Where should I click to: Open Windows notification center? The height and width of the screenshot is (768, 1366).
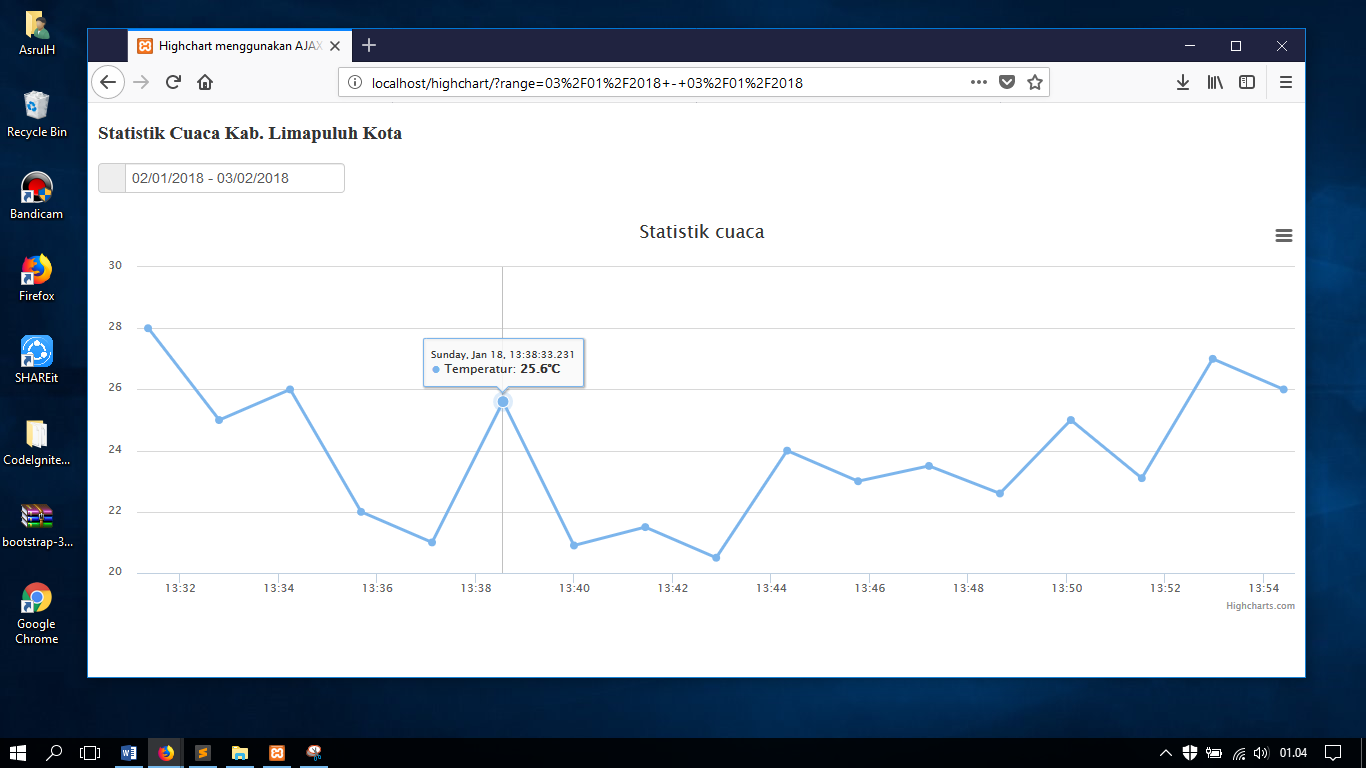pyautogui.click(x=1334, y=752)
